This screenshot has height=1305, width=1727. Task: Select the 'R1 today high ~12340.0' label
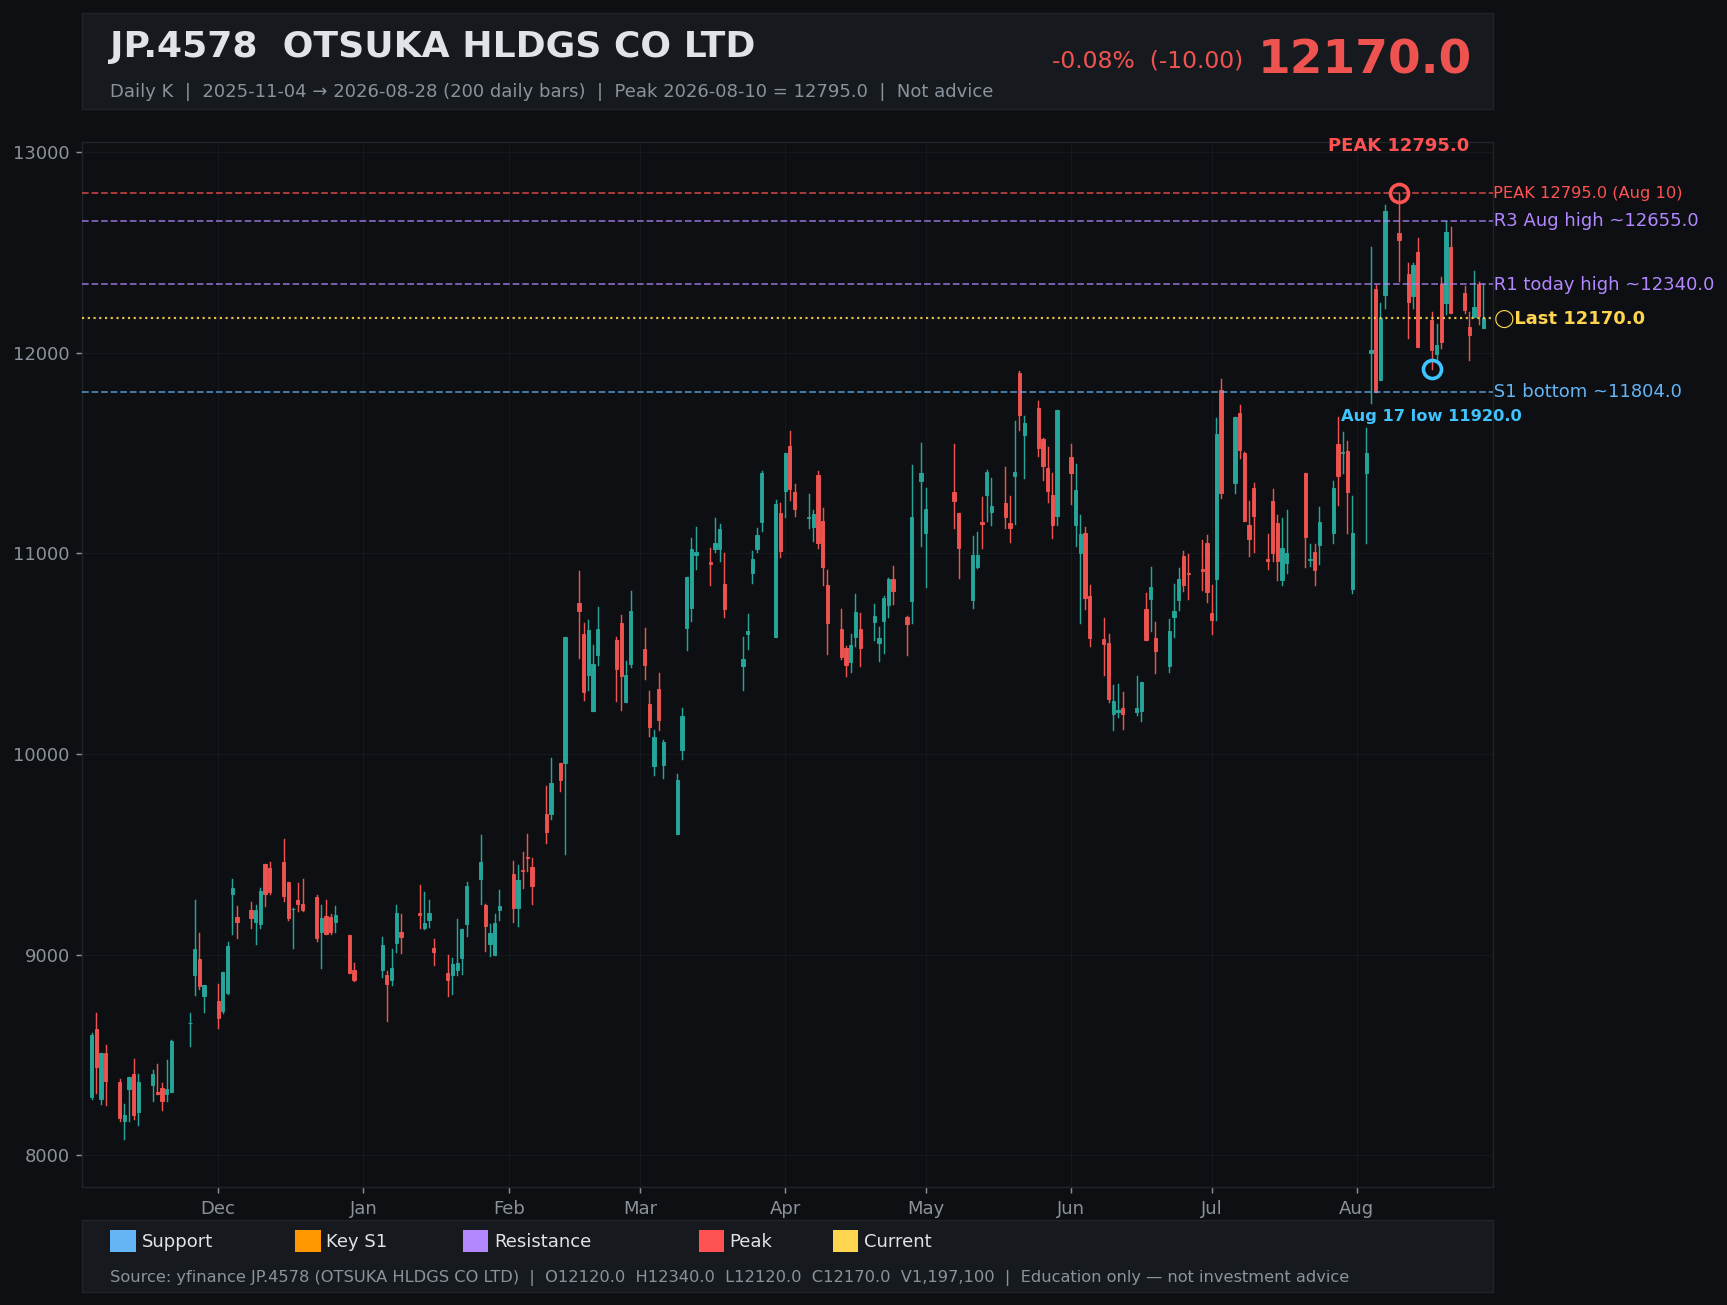(1604, 284)
